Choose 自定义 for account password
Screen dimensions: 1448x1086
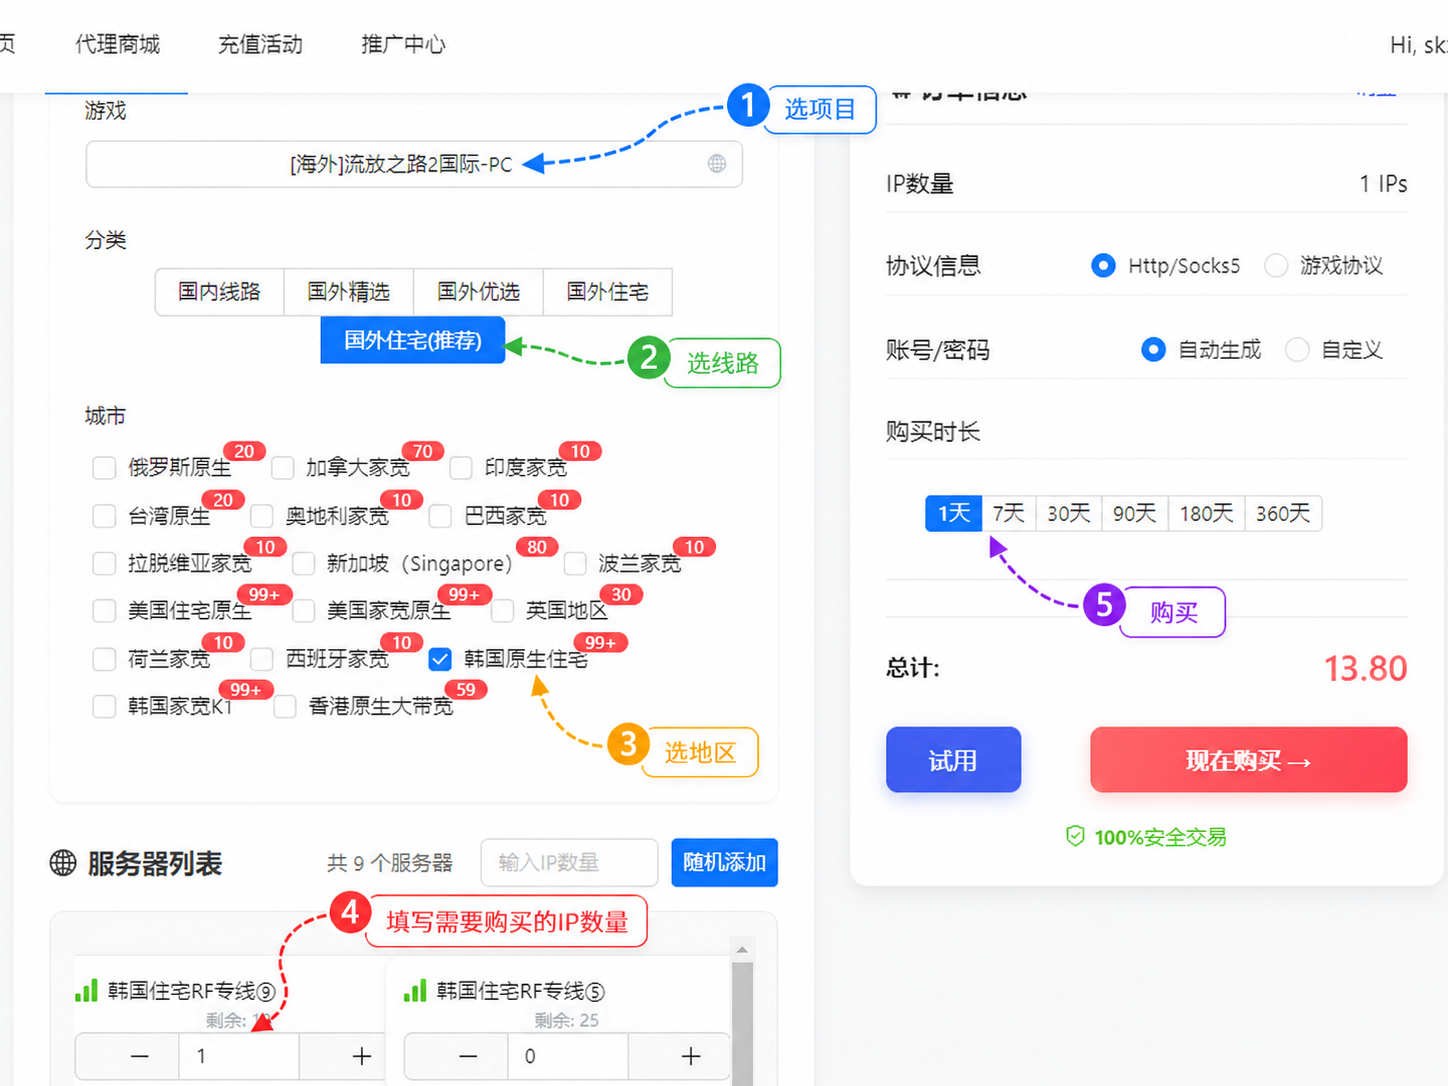point(1297,350)
